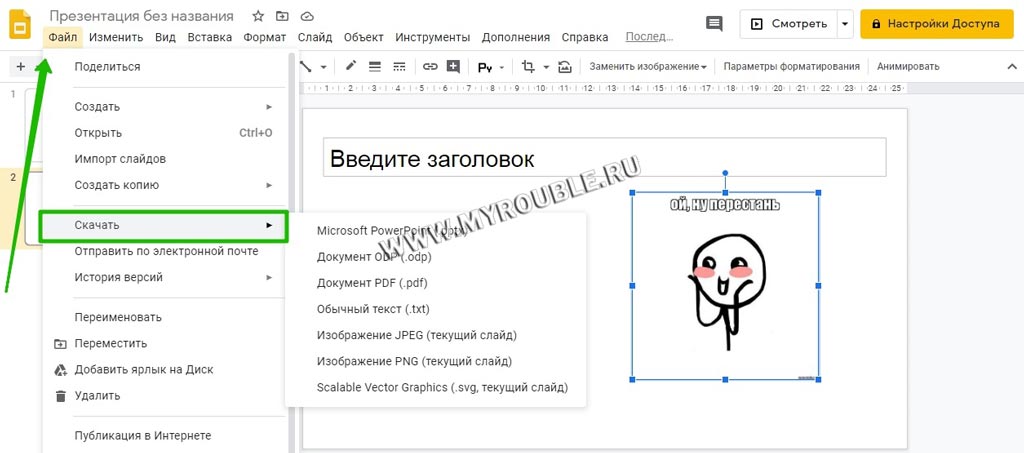Open dropdown arrow next to Смотреть button

click(x=846, y=23)
